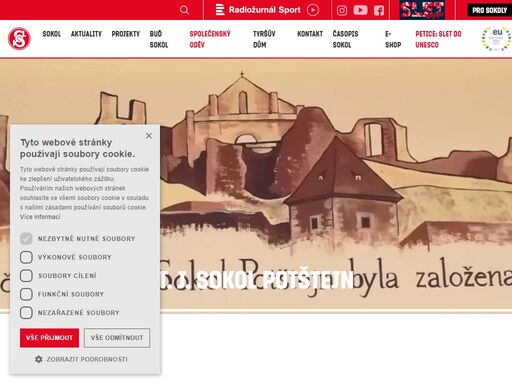
Task: Open the Pro Sokoly button
Action: point(489,10)
